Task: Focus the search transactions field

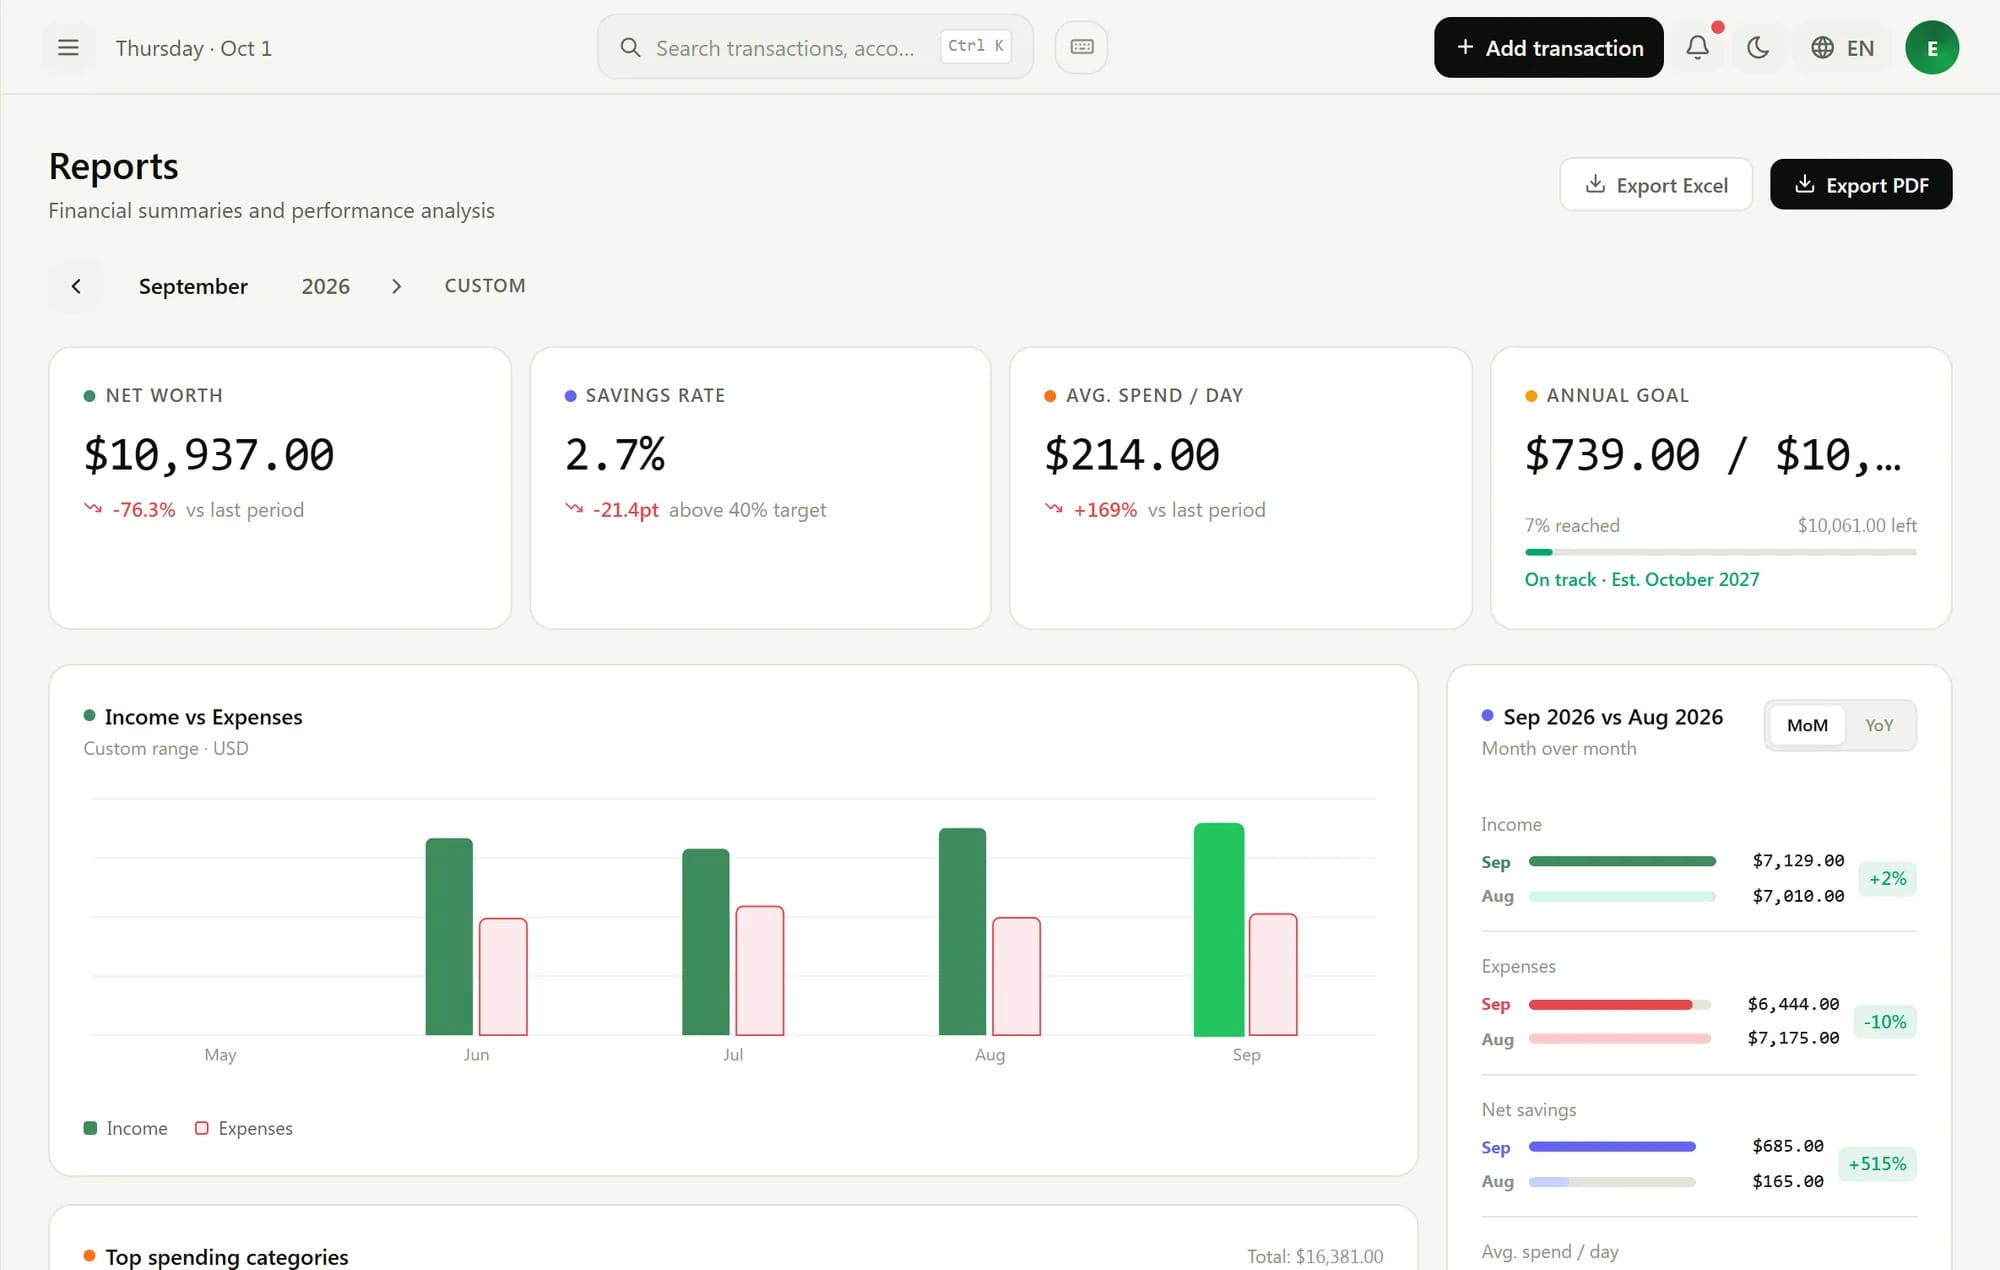Action: tap(815, 47)
